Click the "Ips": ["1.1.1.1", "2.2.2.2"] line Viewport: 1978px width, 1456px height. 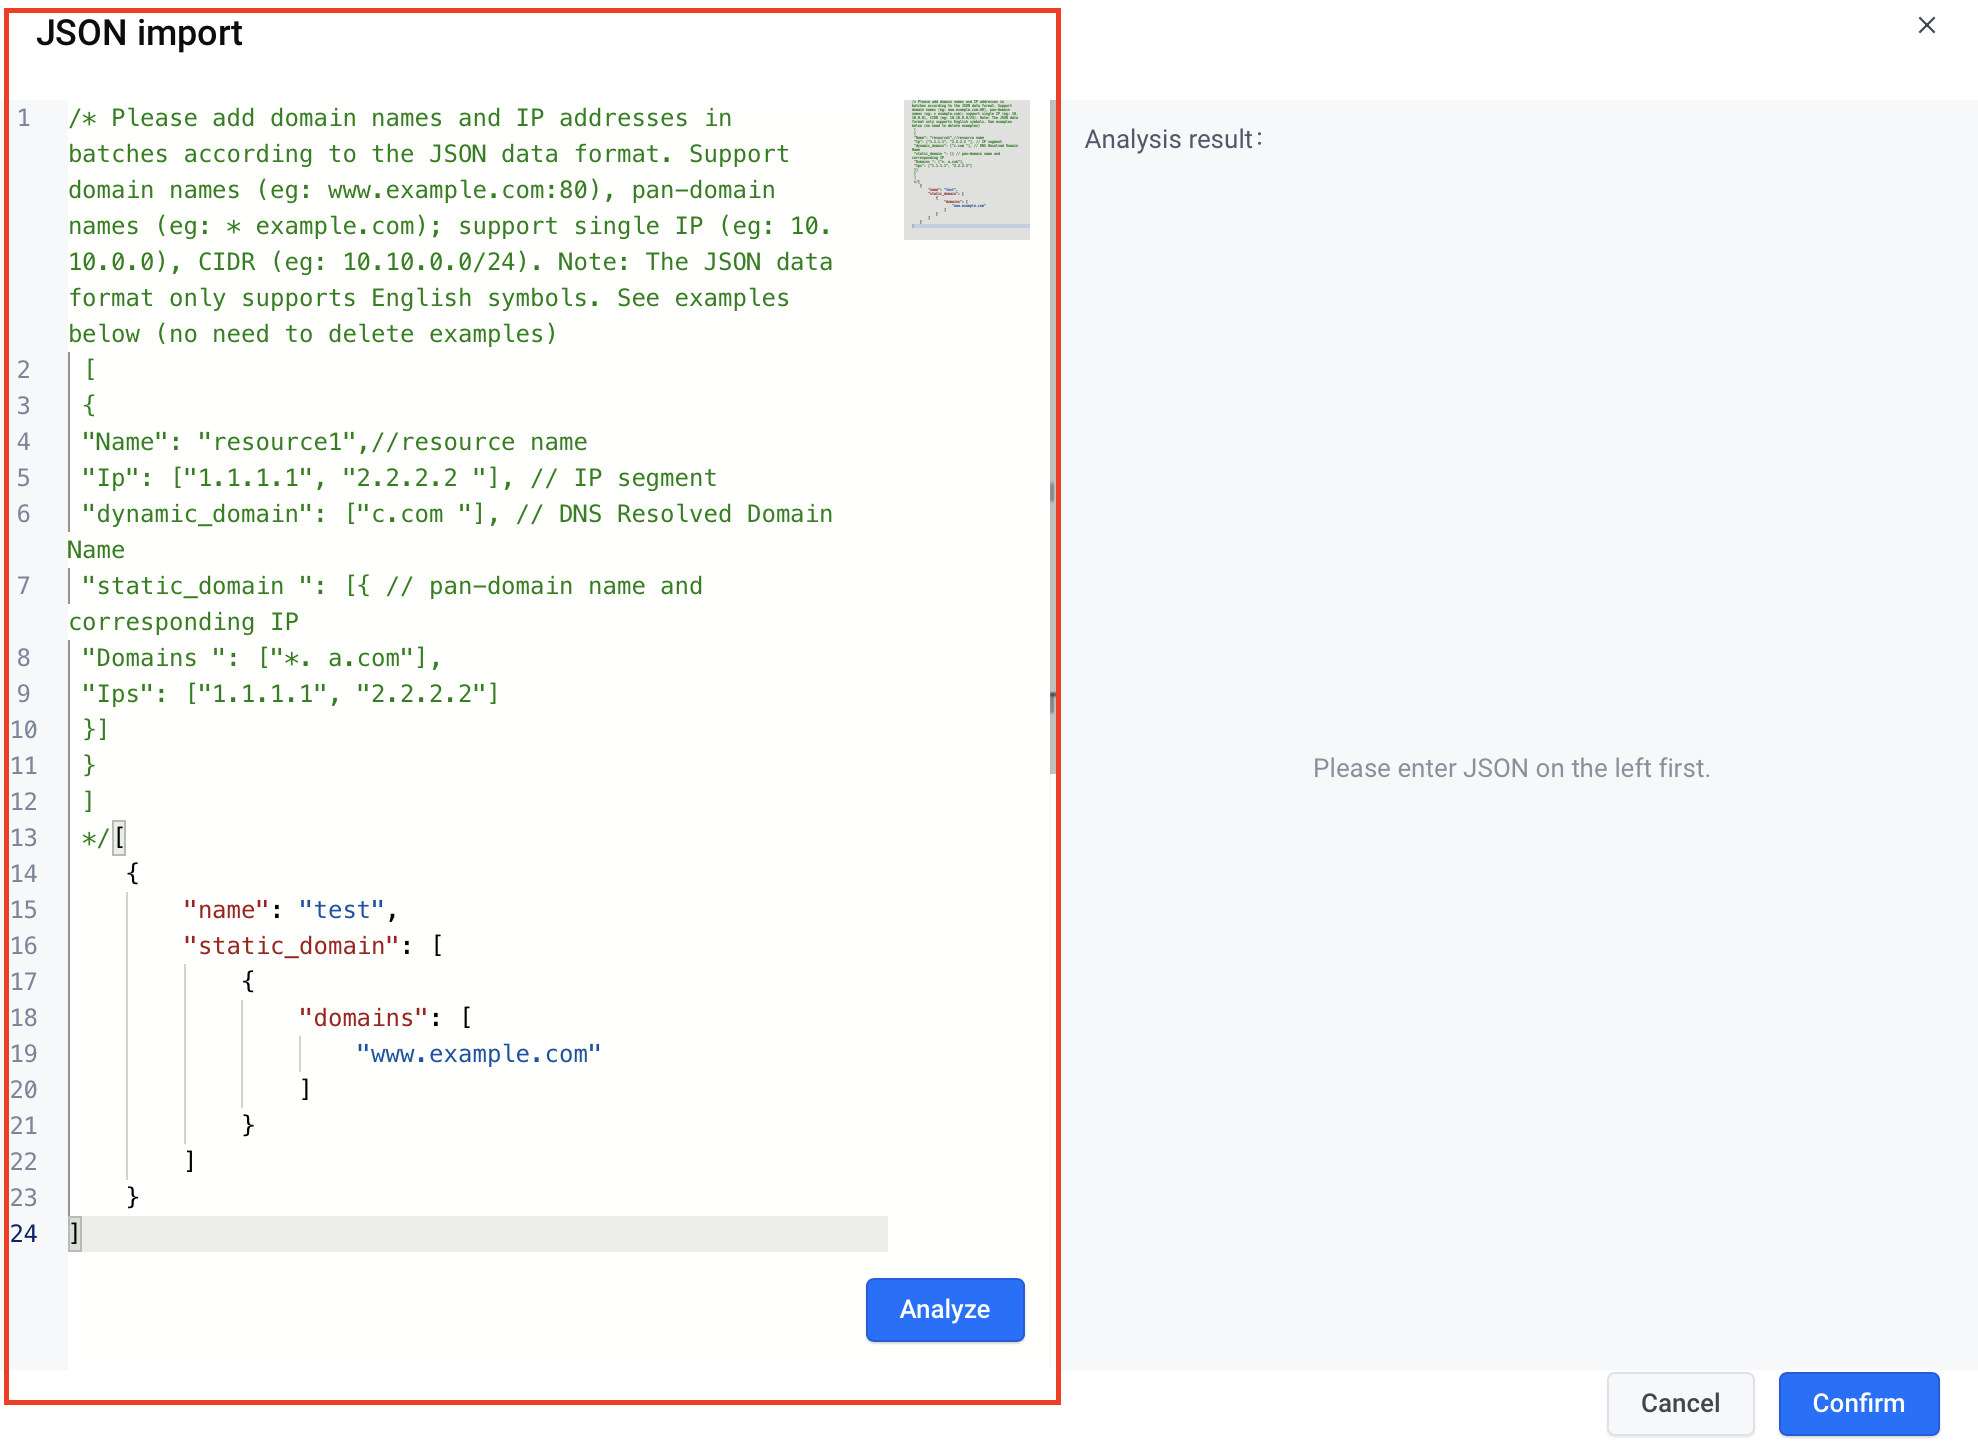pyautogui.click(x=290, y=693)
